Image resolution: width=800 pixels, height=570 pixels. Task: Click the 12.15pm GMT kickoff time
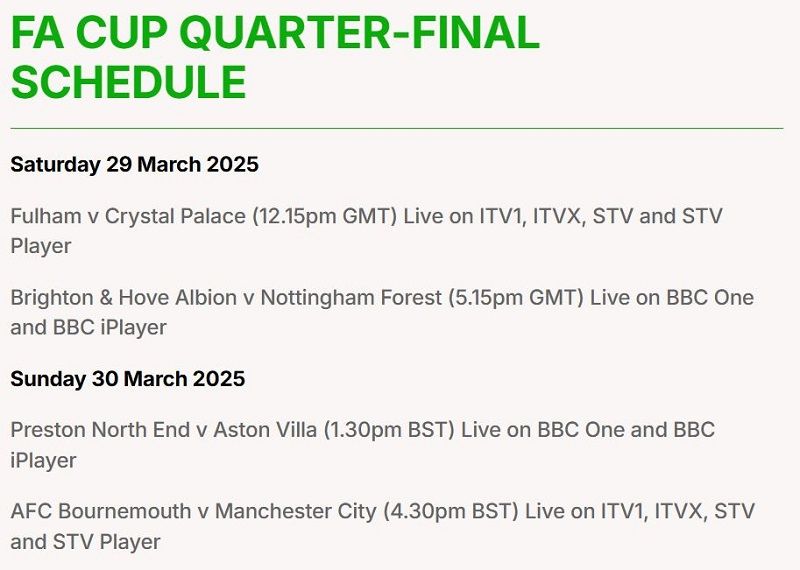coord(325,216)
